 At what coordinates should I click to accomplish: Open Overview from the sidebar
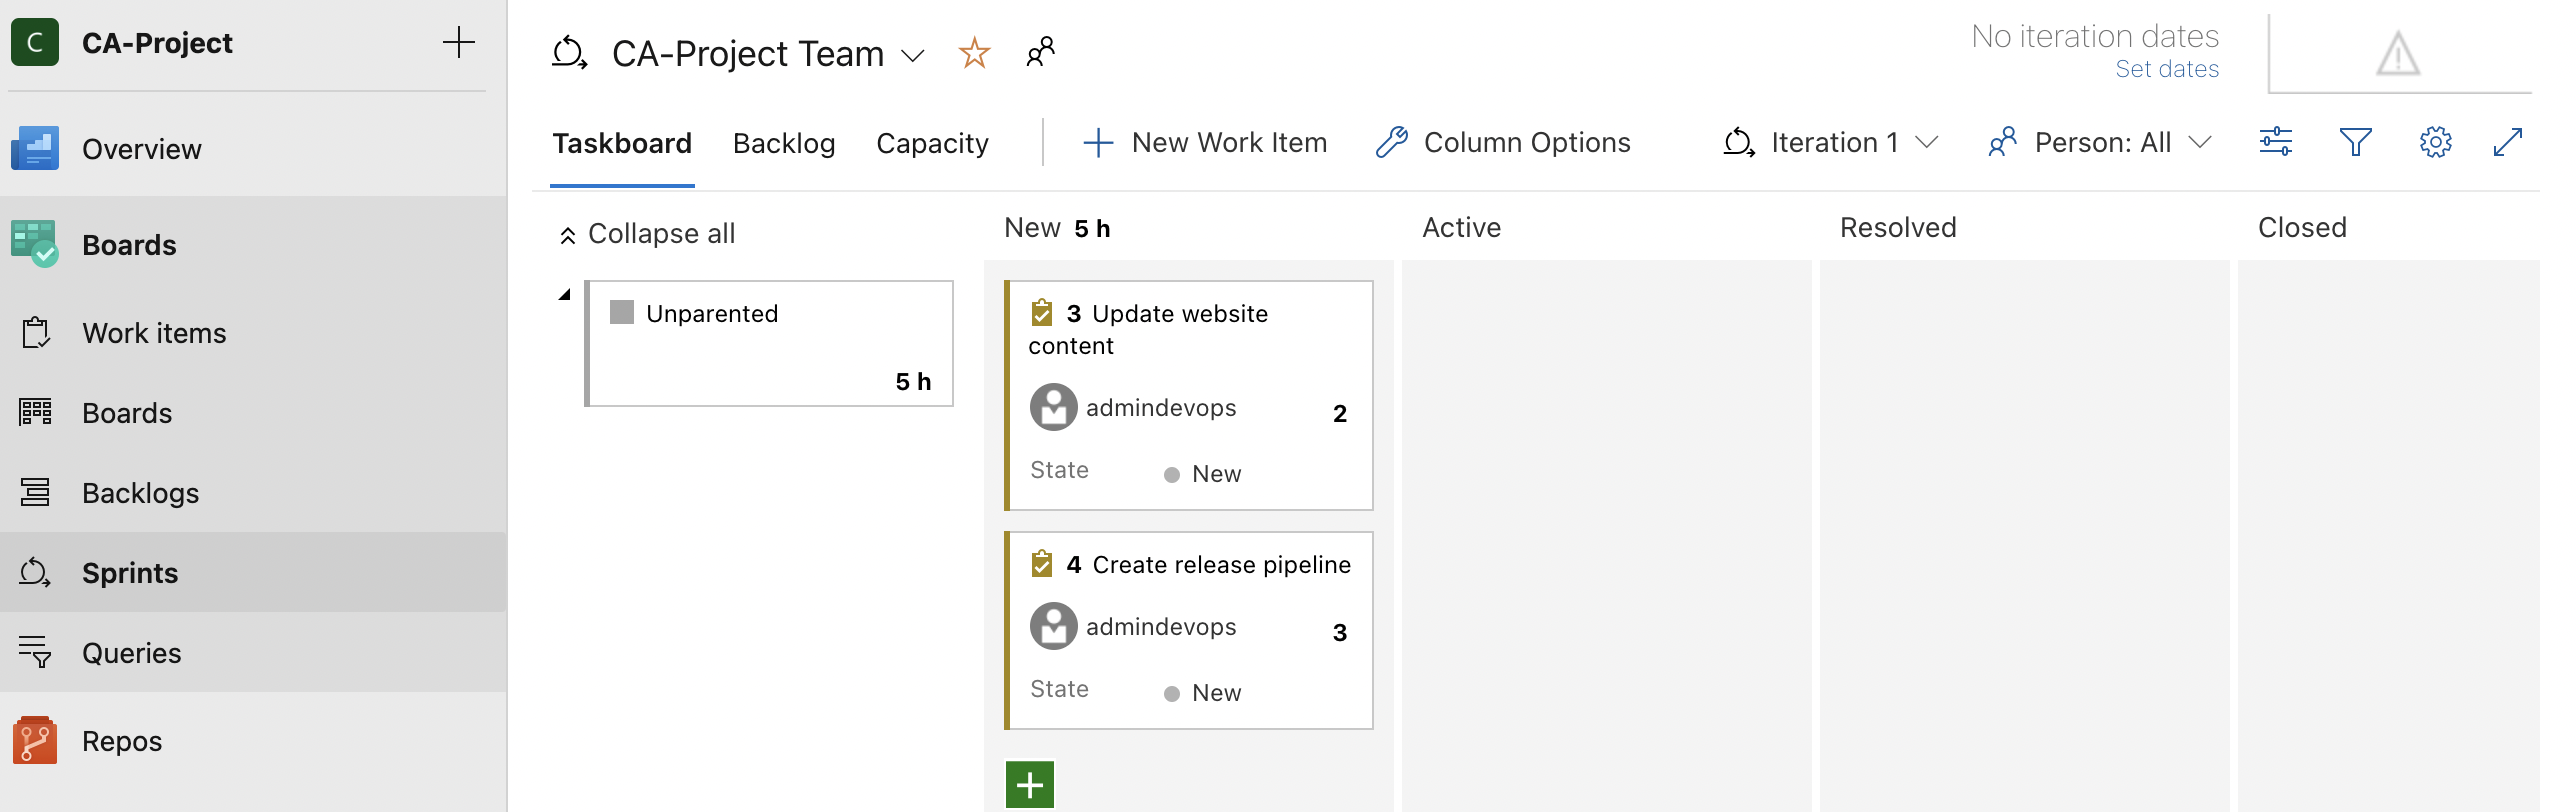[x=141, y=149]
